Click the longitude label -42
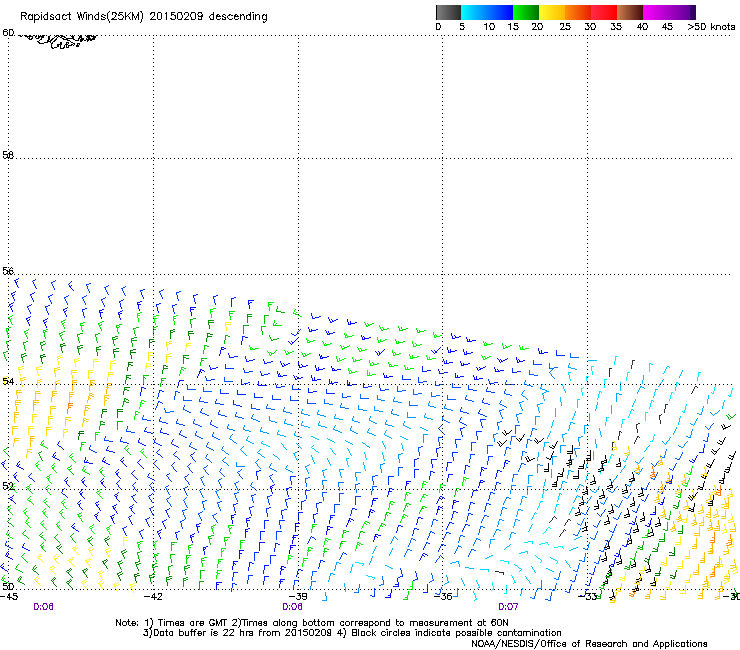Viewport: 740px width, 650px height. point(153,597)
